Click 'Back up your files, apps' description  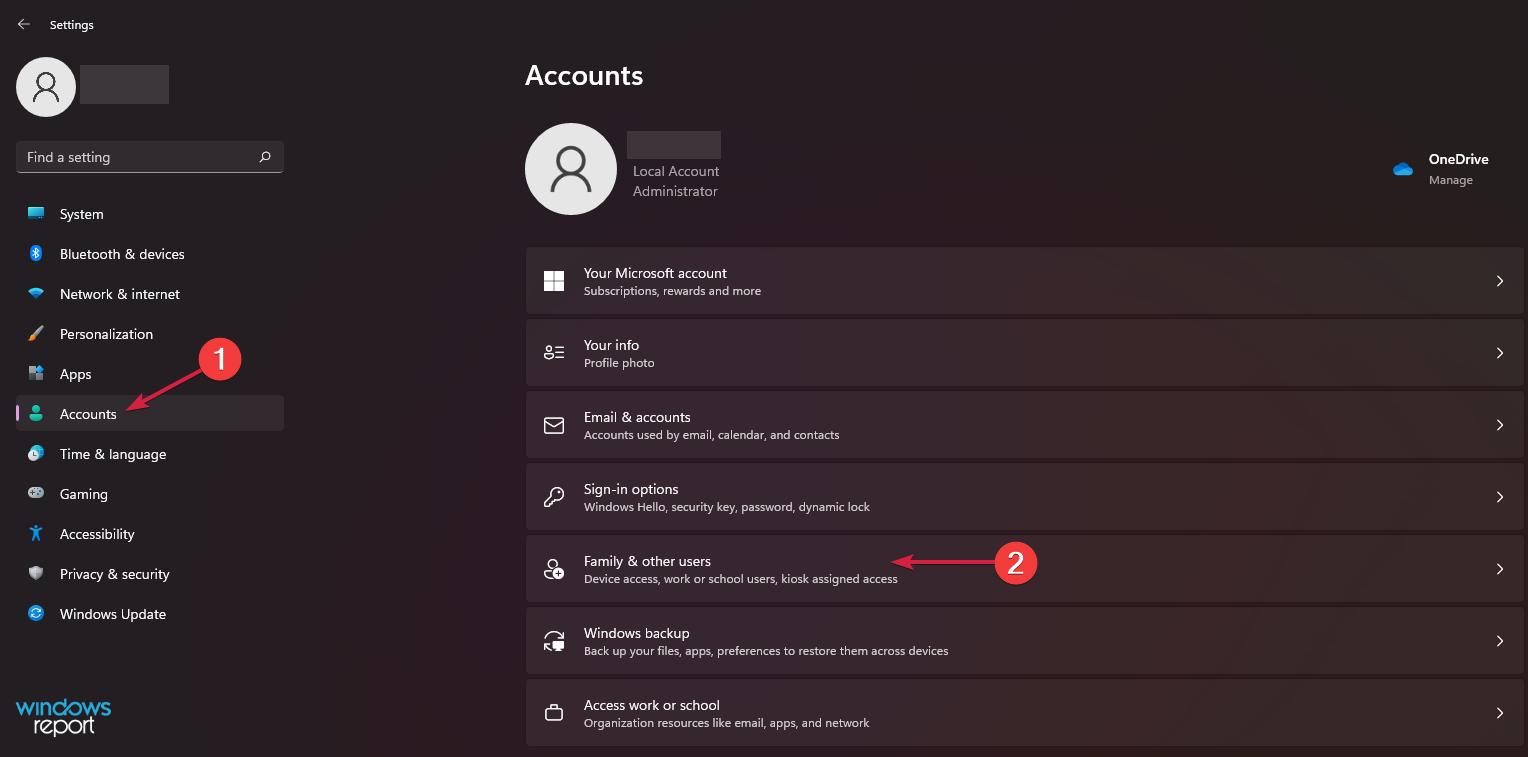pyautogui.click(x=766, y=651)
